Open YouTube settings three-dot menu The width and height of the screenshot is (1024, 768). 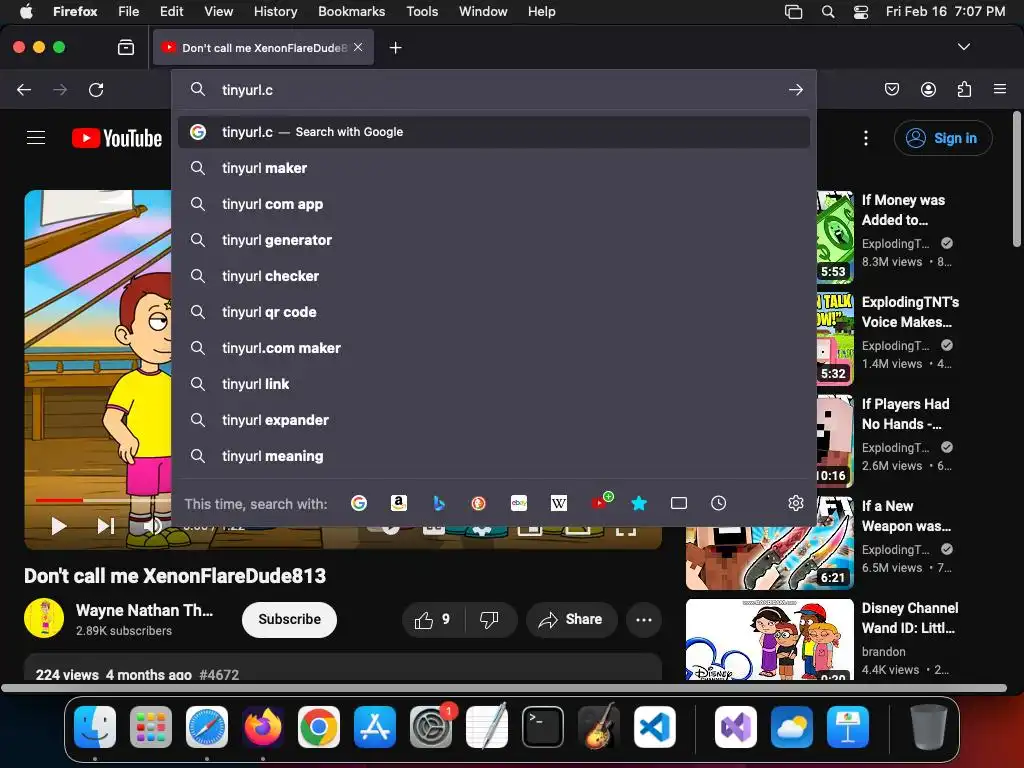pyautogui.click(x=865, y=138)
